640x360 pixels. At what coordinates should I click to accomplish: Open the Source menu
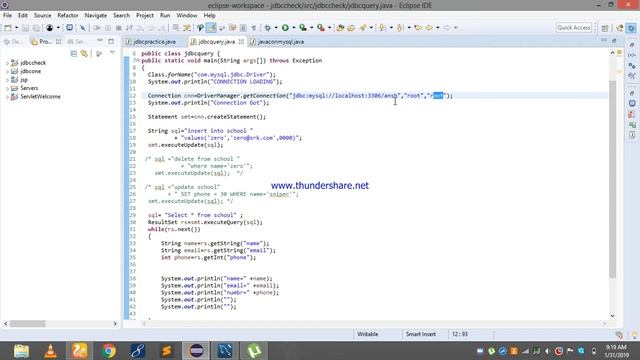coord(42,16)
